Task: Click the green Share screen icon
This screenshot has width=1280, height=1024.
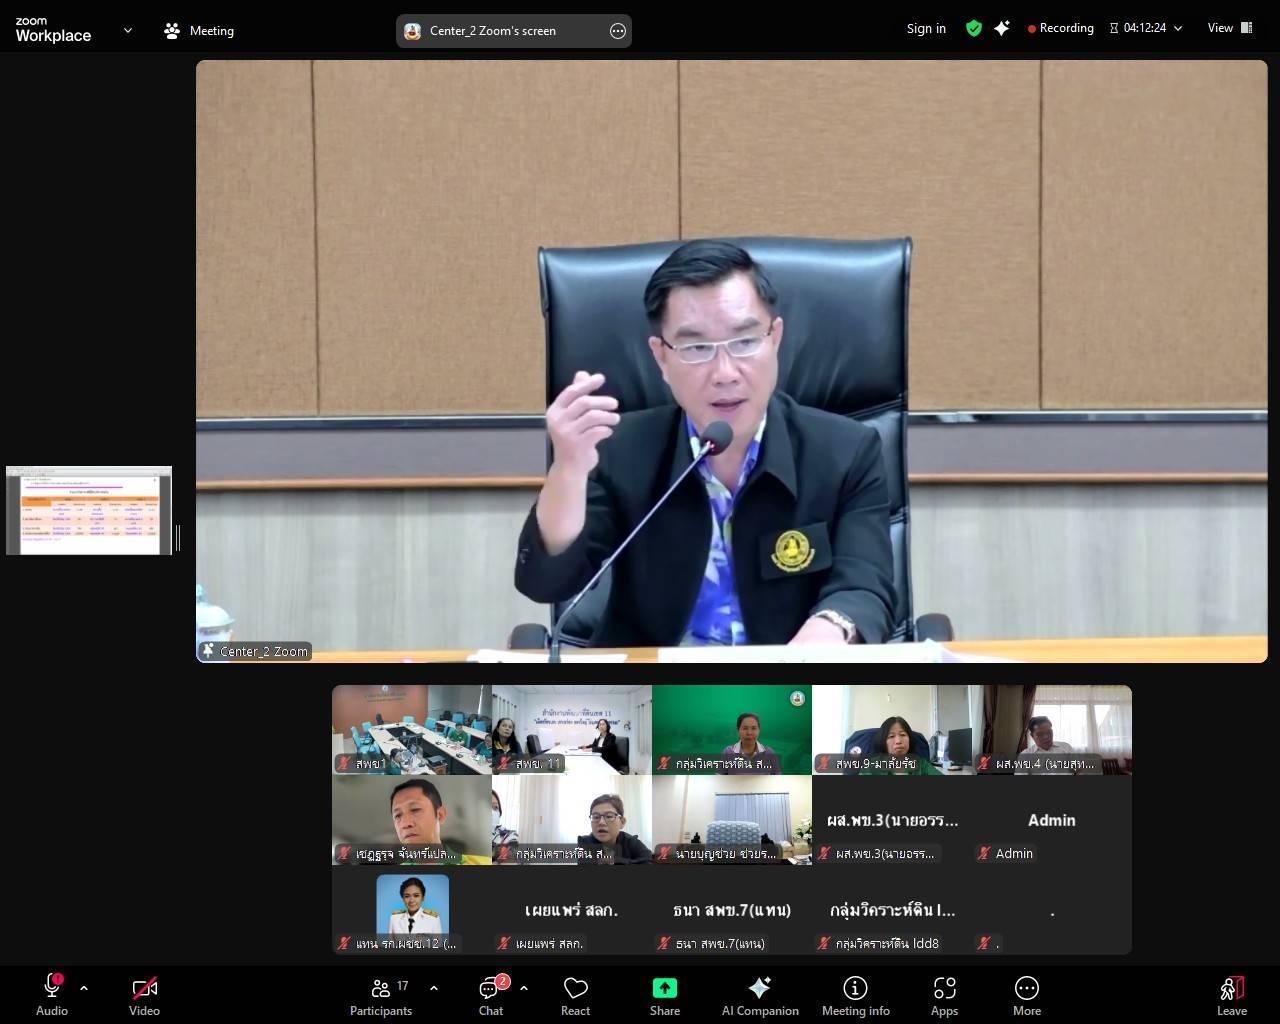Action: coord(664,988)
